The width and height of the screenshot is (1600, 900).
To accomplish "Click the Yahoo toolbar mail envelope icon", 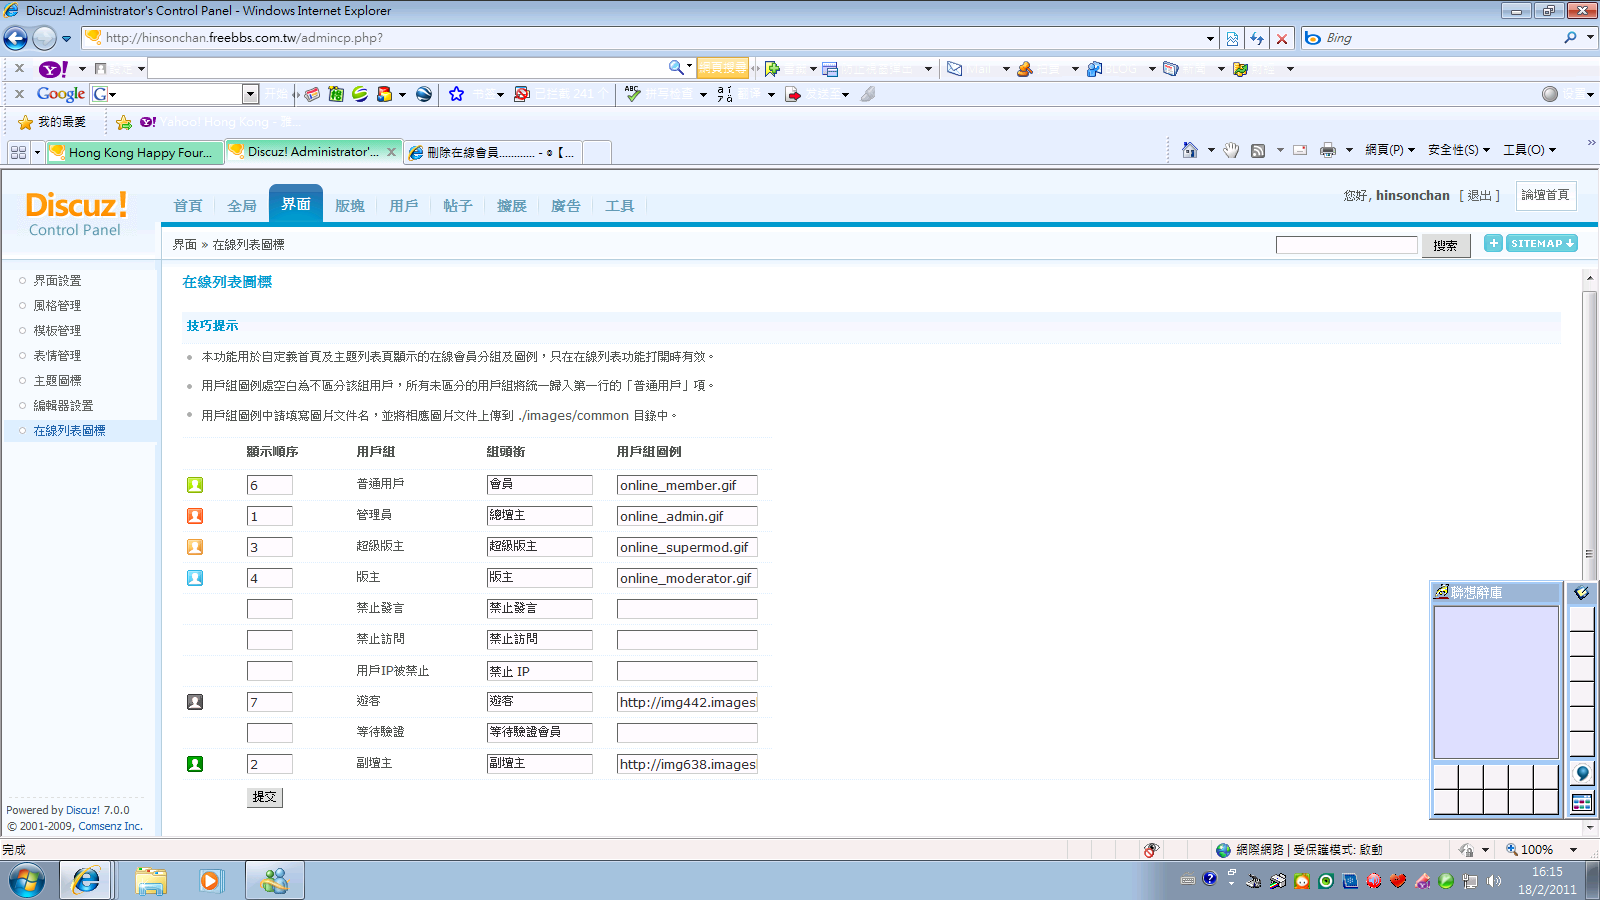I will pyautogui.click(x=954, y=69).
